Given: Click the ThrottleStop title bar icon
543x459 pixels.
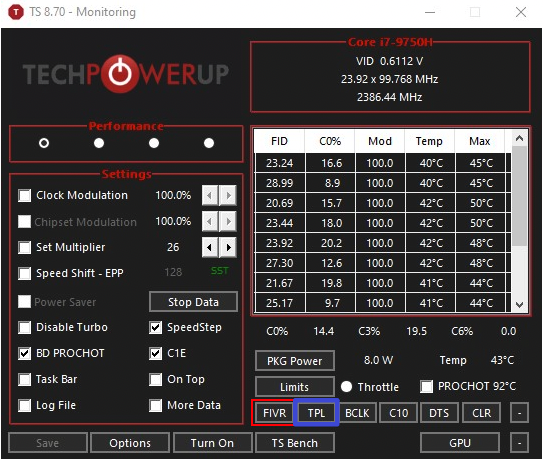Looking at the screenshot, I should click(x=16, y=12).
